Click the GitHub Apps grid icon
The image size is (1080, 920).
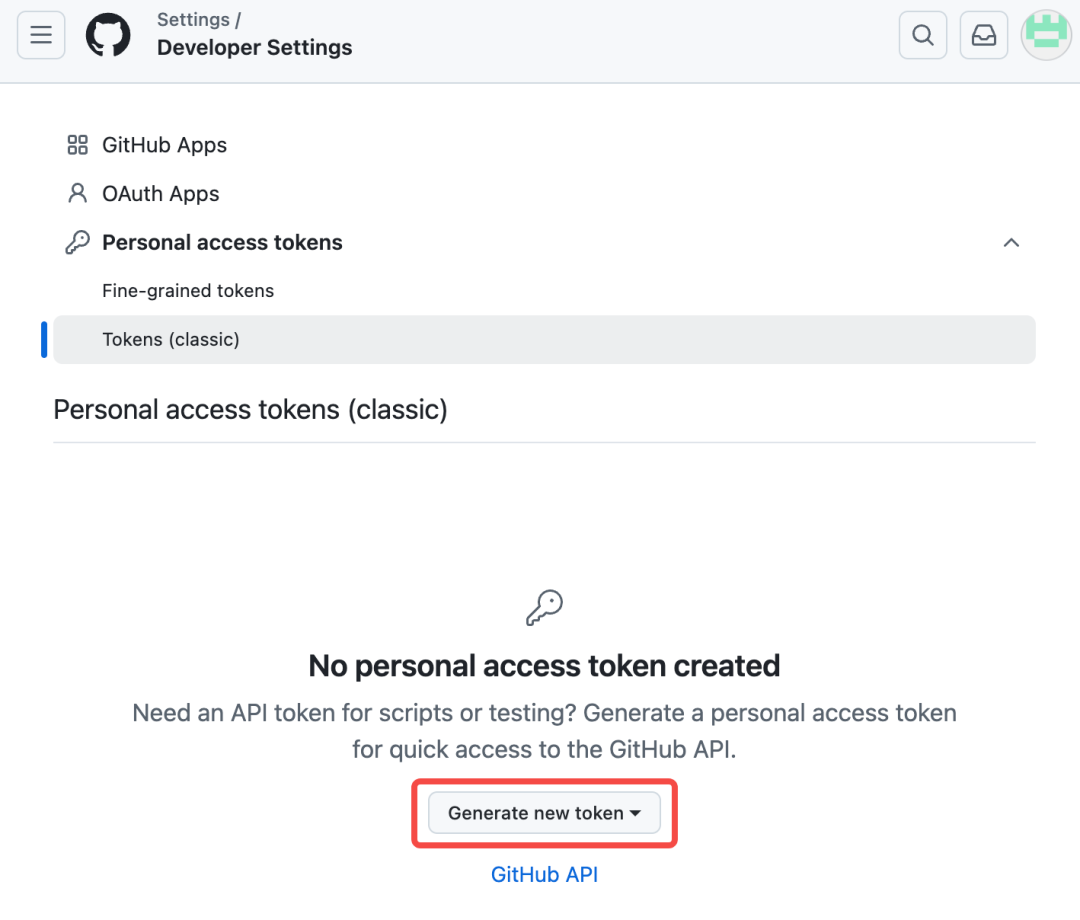pos(77,145)
